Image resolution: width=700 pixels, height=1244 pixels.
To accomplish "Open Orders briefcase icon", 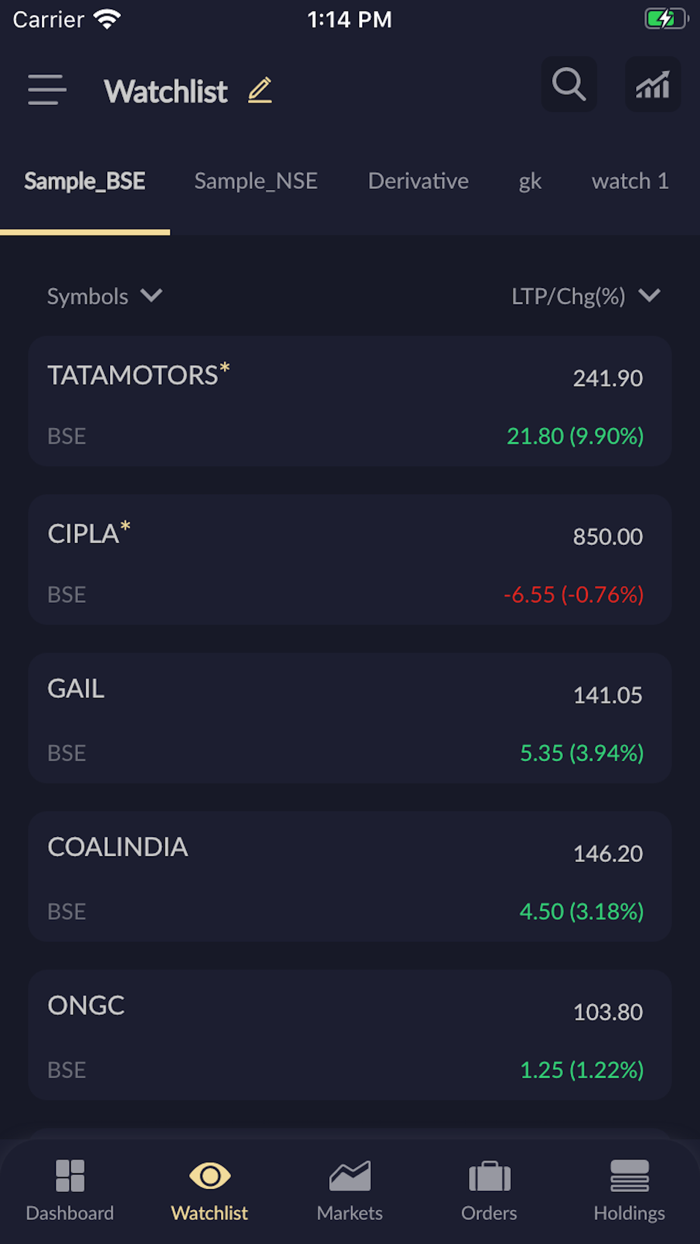I will pos(489,1178).
